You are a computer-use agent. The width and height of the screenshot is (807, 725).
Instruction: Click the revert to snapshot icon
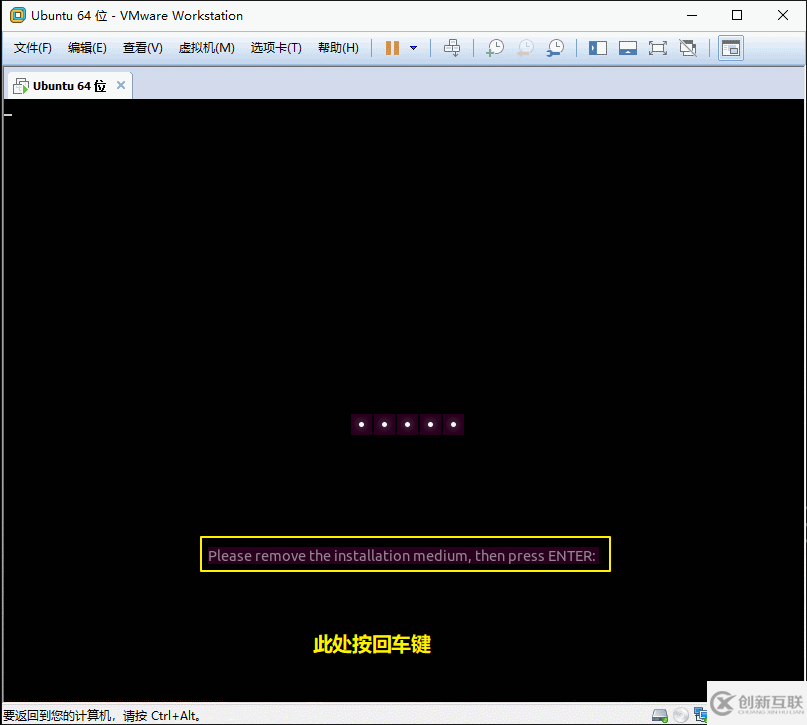[x=525, y=48]
